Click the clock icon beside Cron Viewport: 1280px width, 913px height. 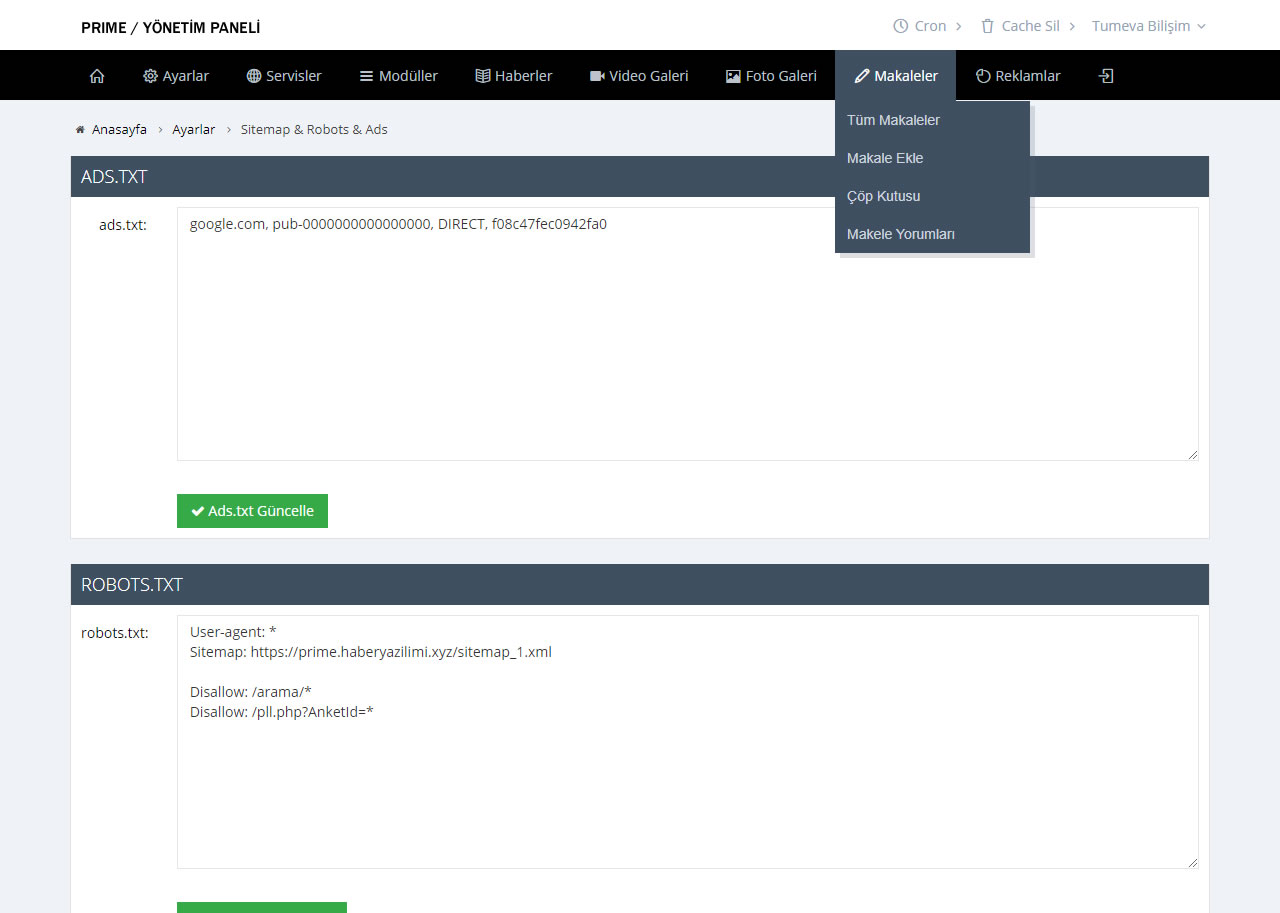click(901, 26)
